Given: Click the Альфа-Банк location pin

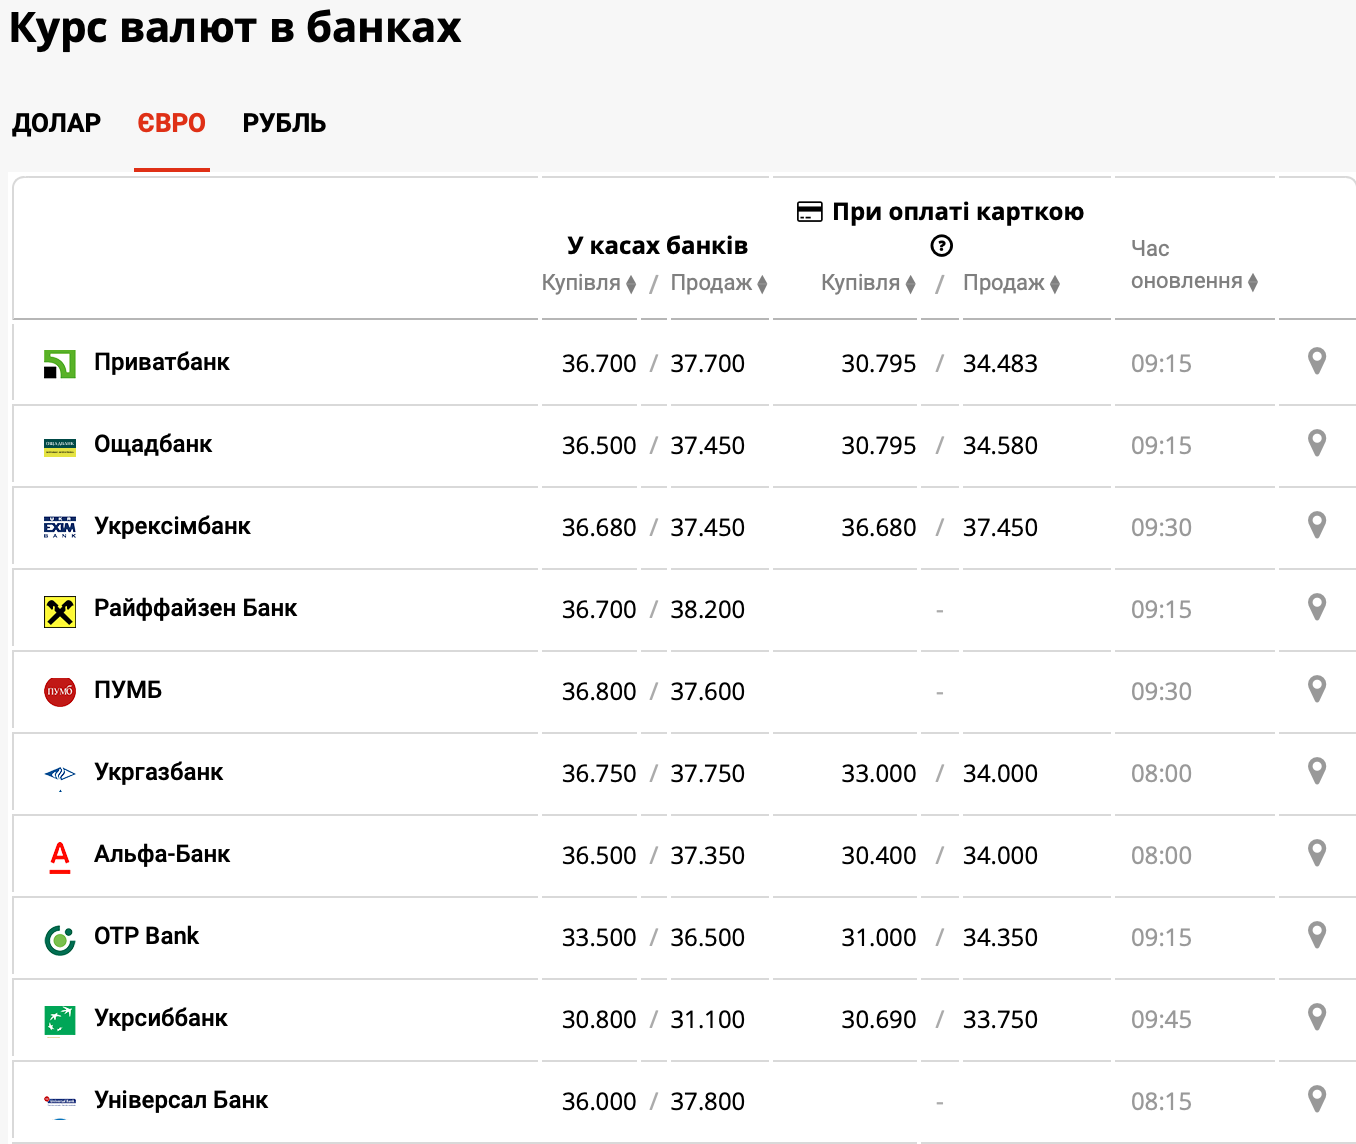Looking at the screenshot, I should [1317, 853].
